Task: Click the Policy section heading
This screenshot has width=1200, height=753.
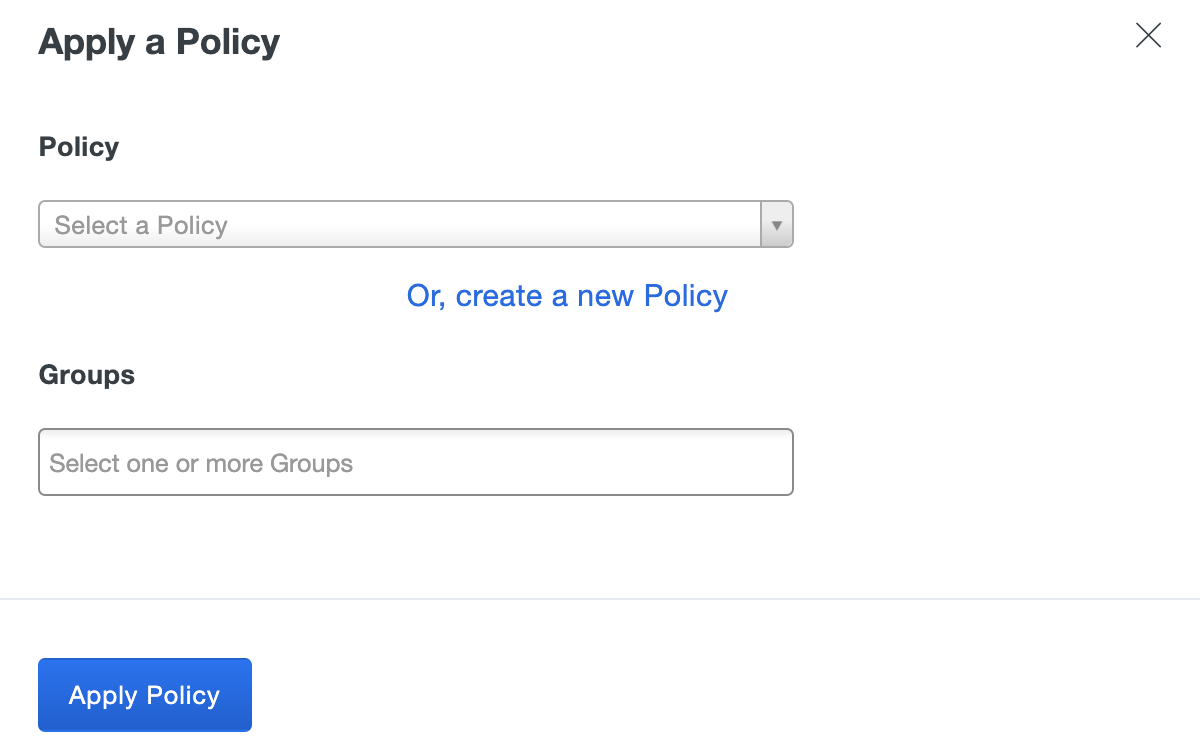Action: pyautogui.click(x=78, y=146)
